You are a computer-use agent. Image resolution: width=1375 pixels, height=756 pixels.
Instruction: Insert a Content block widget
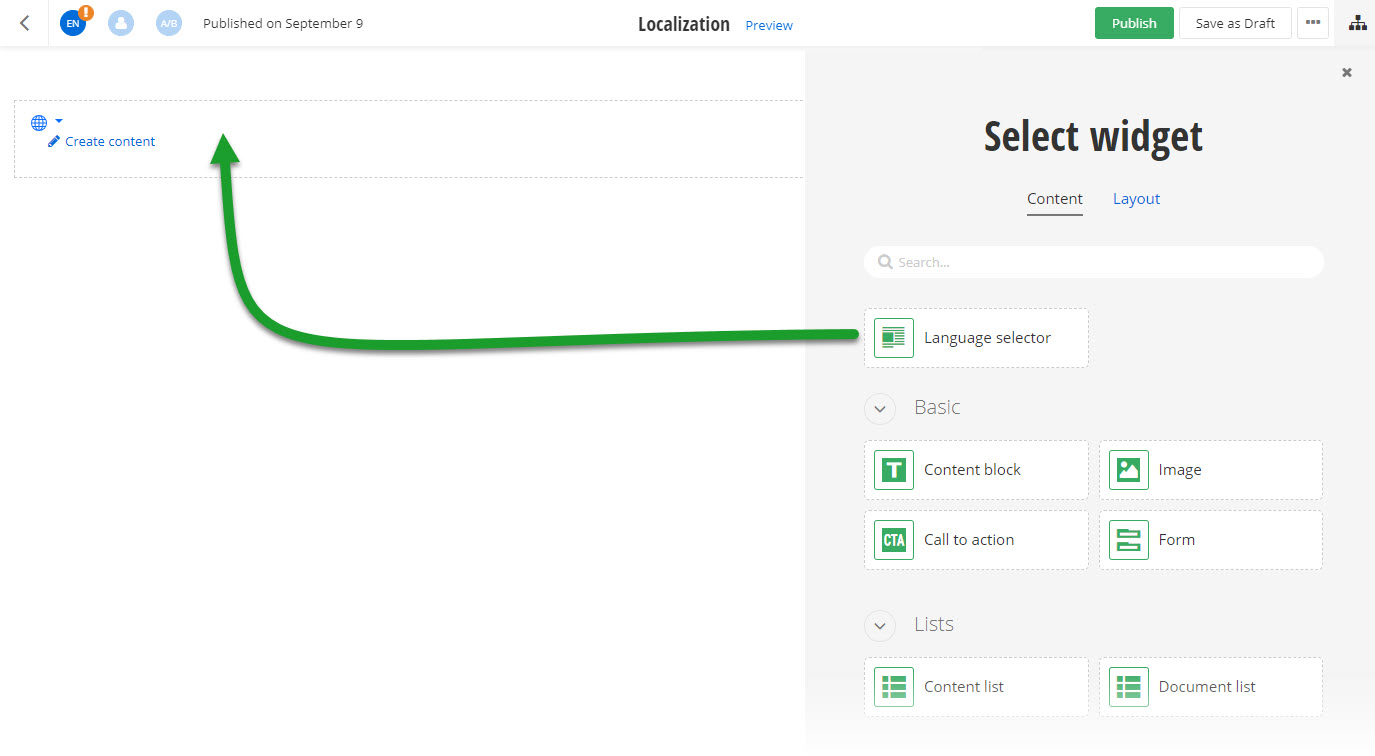975,469
